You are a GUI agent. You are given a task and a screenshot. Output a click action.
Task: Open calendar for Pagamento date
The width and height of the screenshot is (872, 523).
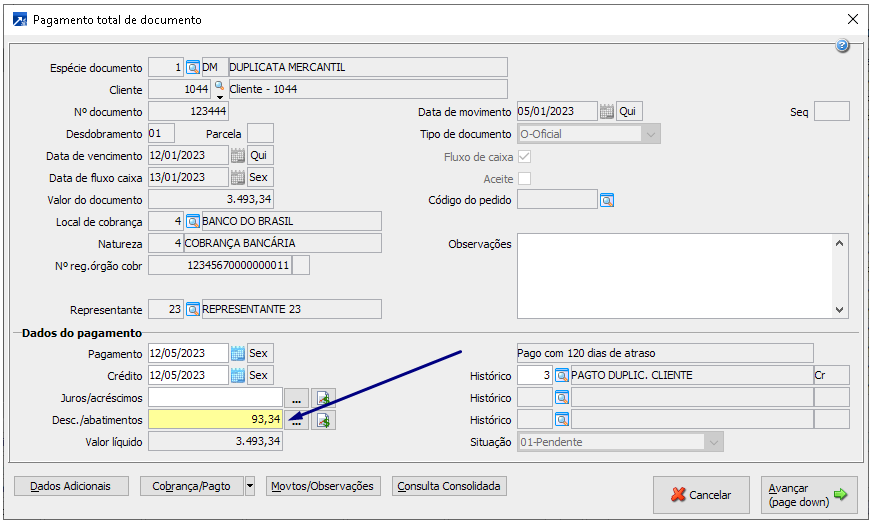point(238,353)
